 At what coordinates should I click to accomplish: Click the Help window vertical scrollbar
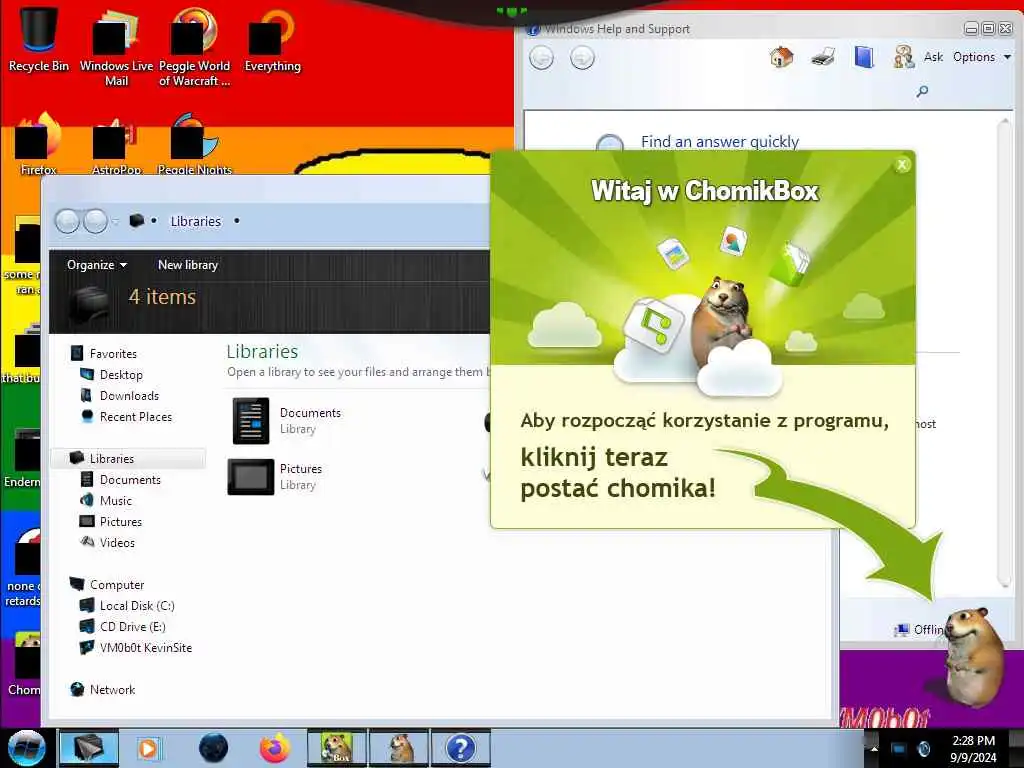coord(1004,353)
